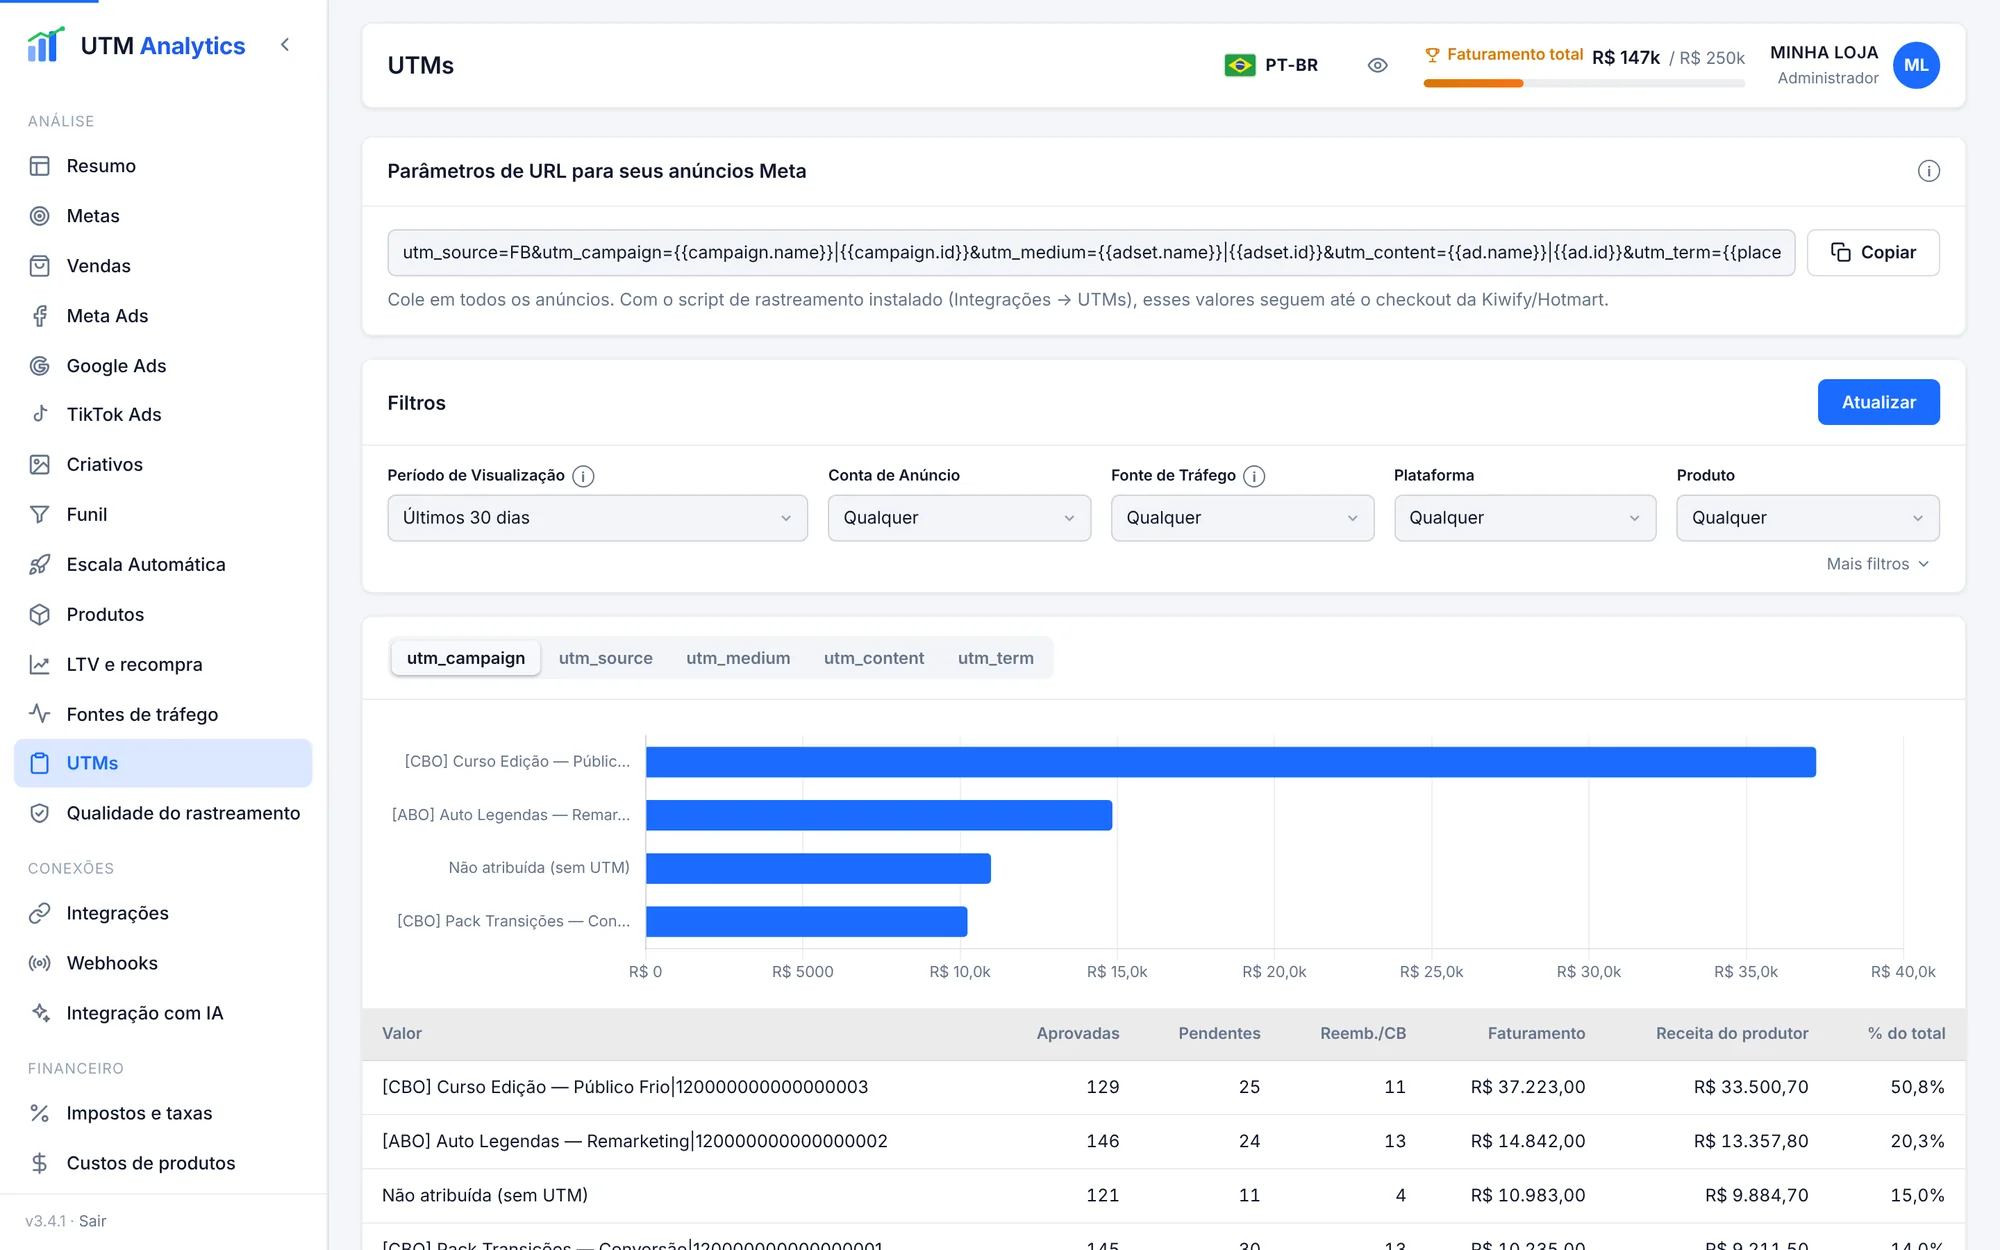Click the ML user avatar

point(1916,65)
